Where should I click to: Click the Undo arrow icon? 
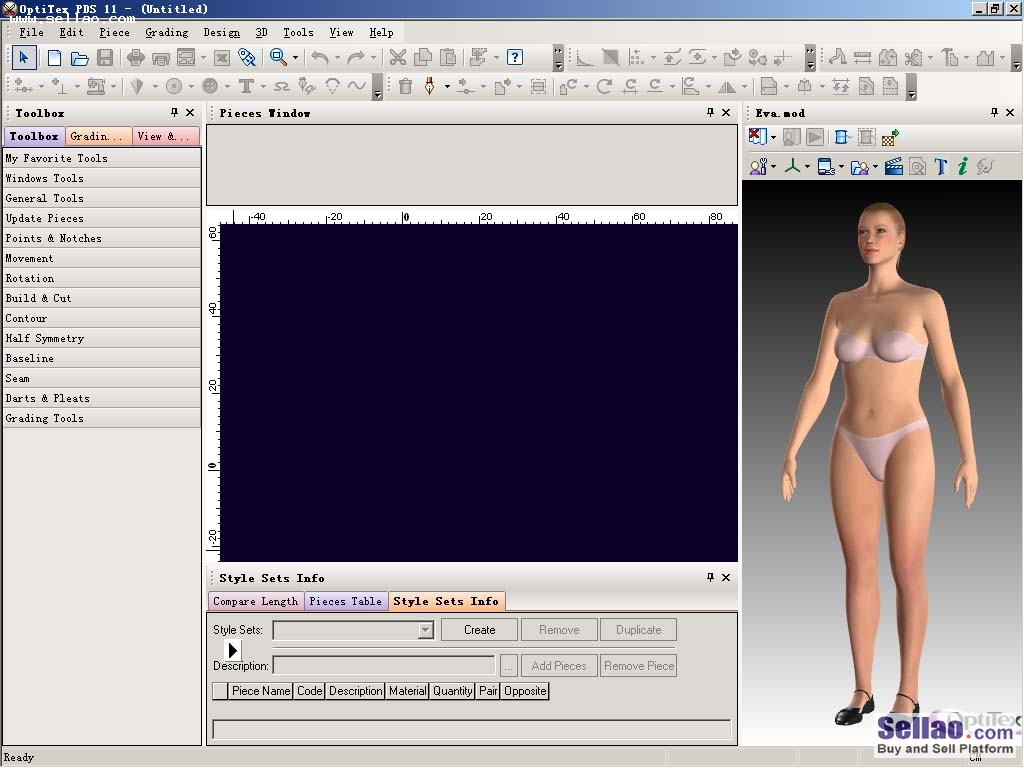click(x=319, y=57)
